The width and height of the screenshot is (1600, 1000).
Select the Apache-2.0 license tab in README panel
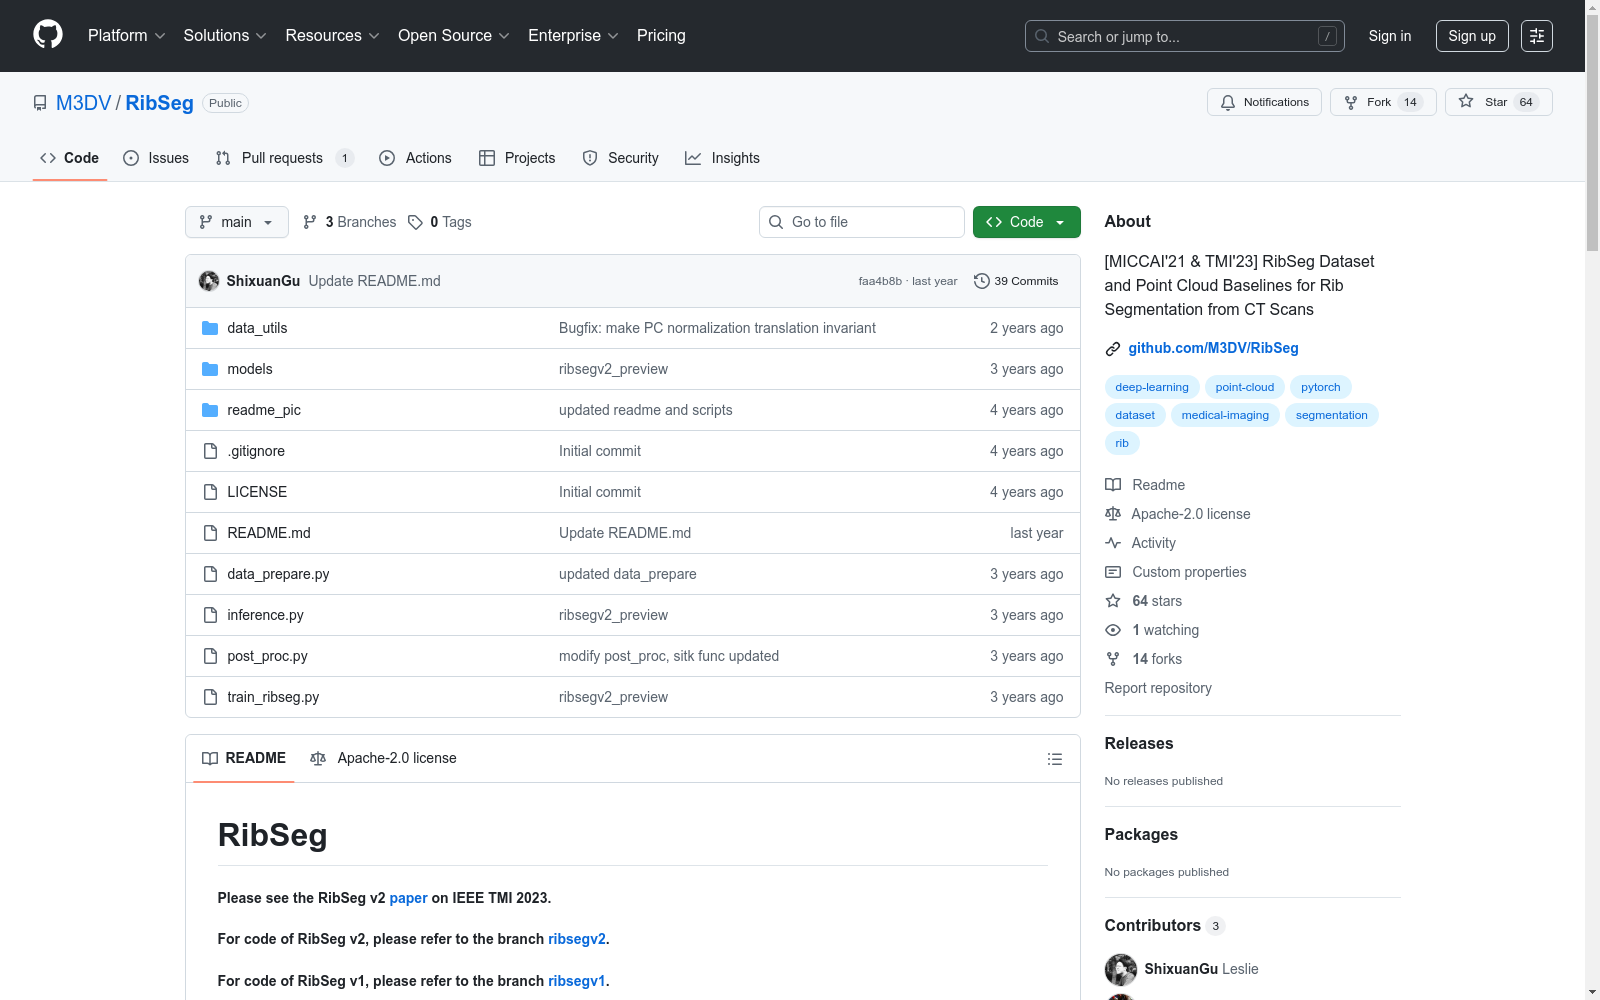pyautogui.click(x=383, y=758)
